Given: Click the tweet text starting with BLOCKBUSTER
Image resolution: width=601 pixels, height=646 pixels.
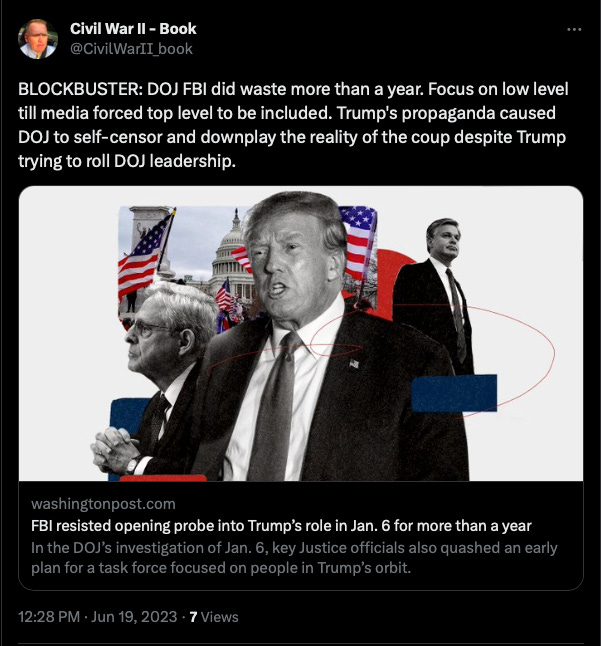Looking at the screenshot, I should click(x=293, y=125).
